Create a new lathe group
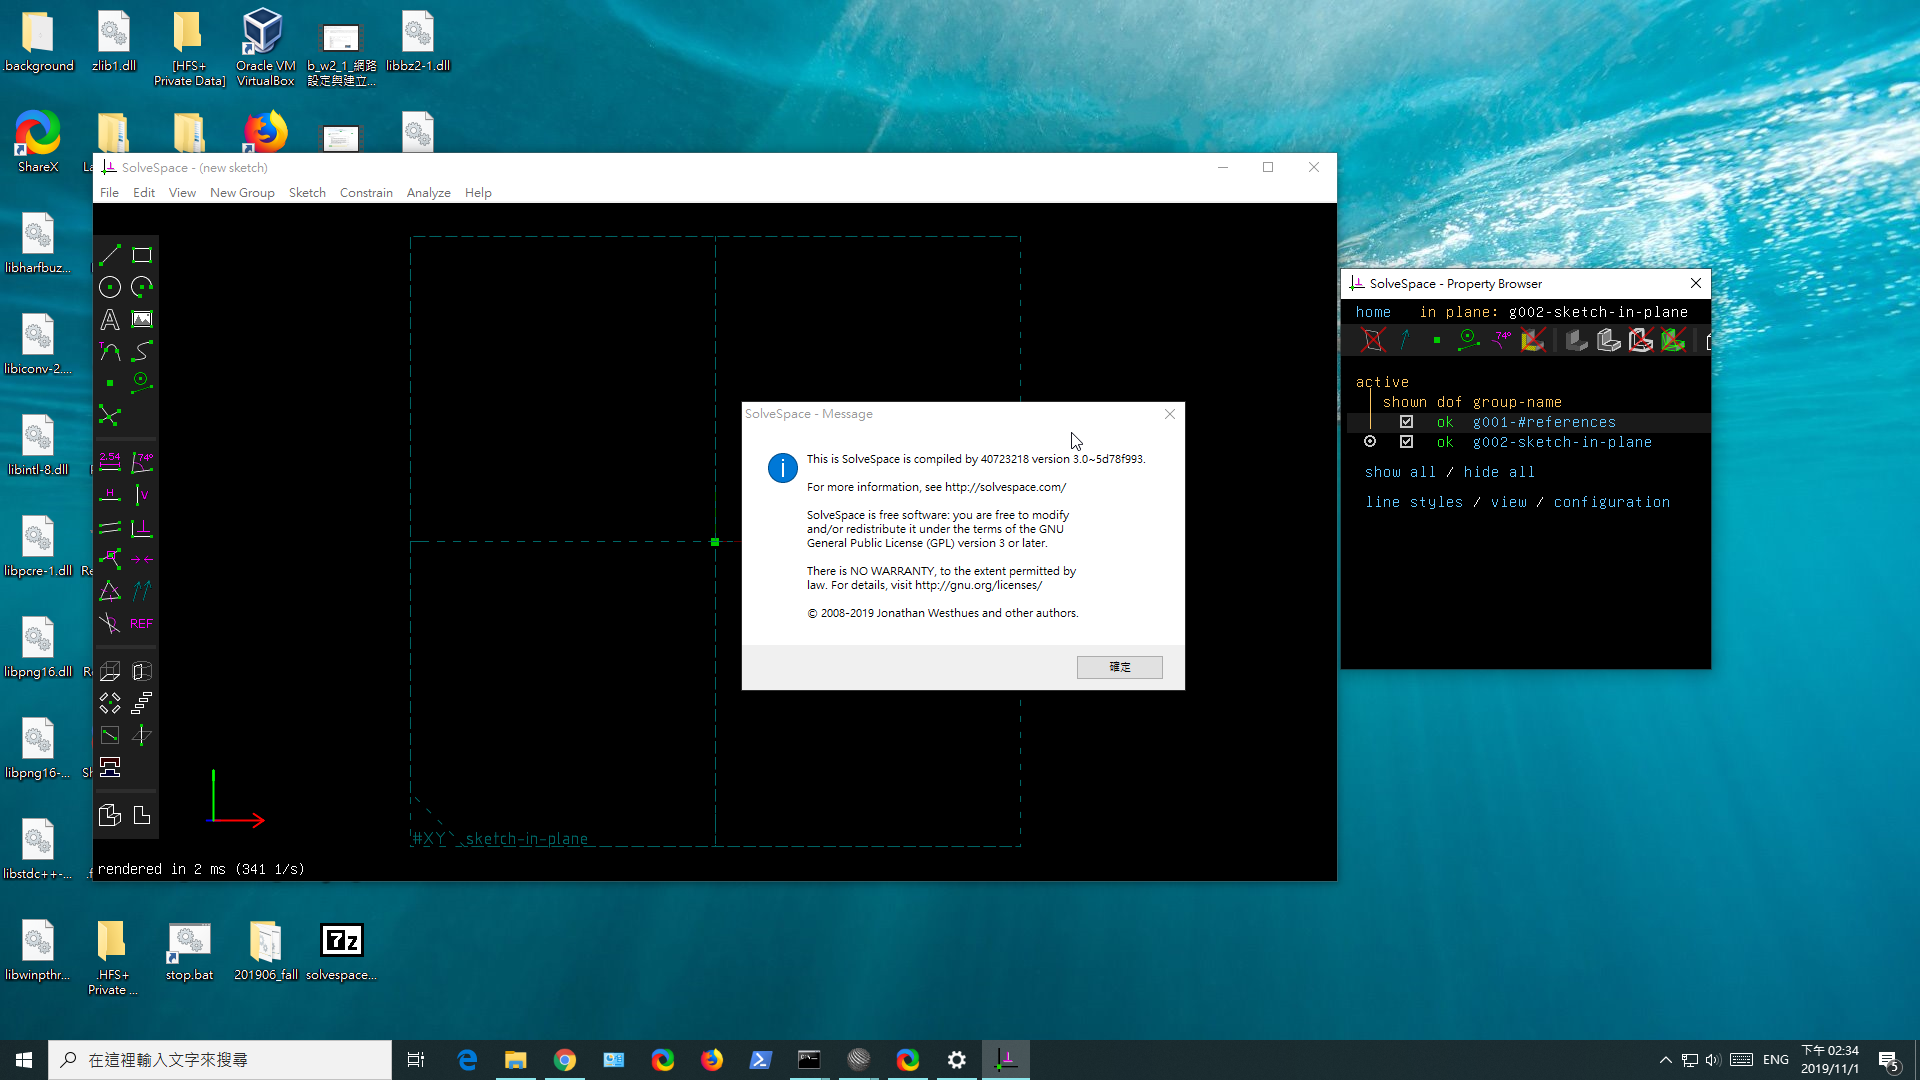 [x=142, y=671]
